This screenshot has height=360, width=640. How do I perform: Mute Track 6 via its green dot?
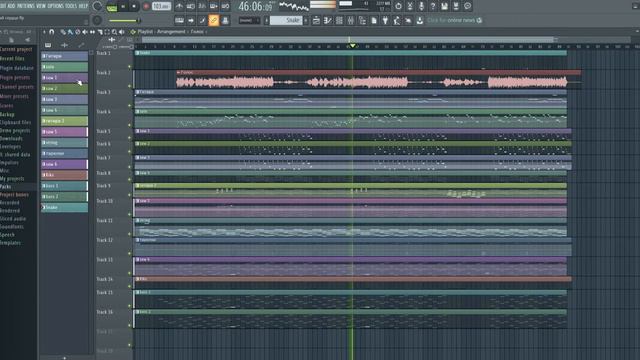point(130,151)
